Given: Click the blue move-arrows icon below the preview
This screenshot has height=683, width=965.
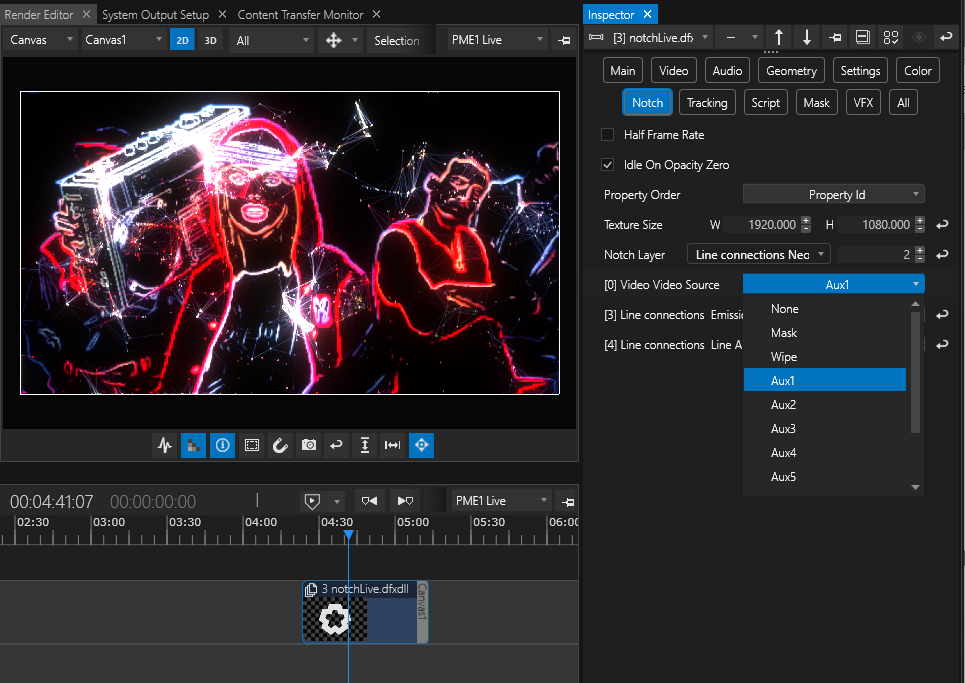Looking at the screenshot, I should point(422,445).
